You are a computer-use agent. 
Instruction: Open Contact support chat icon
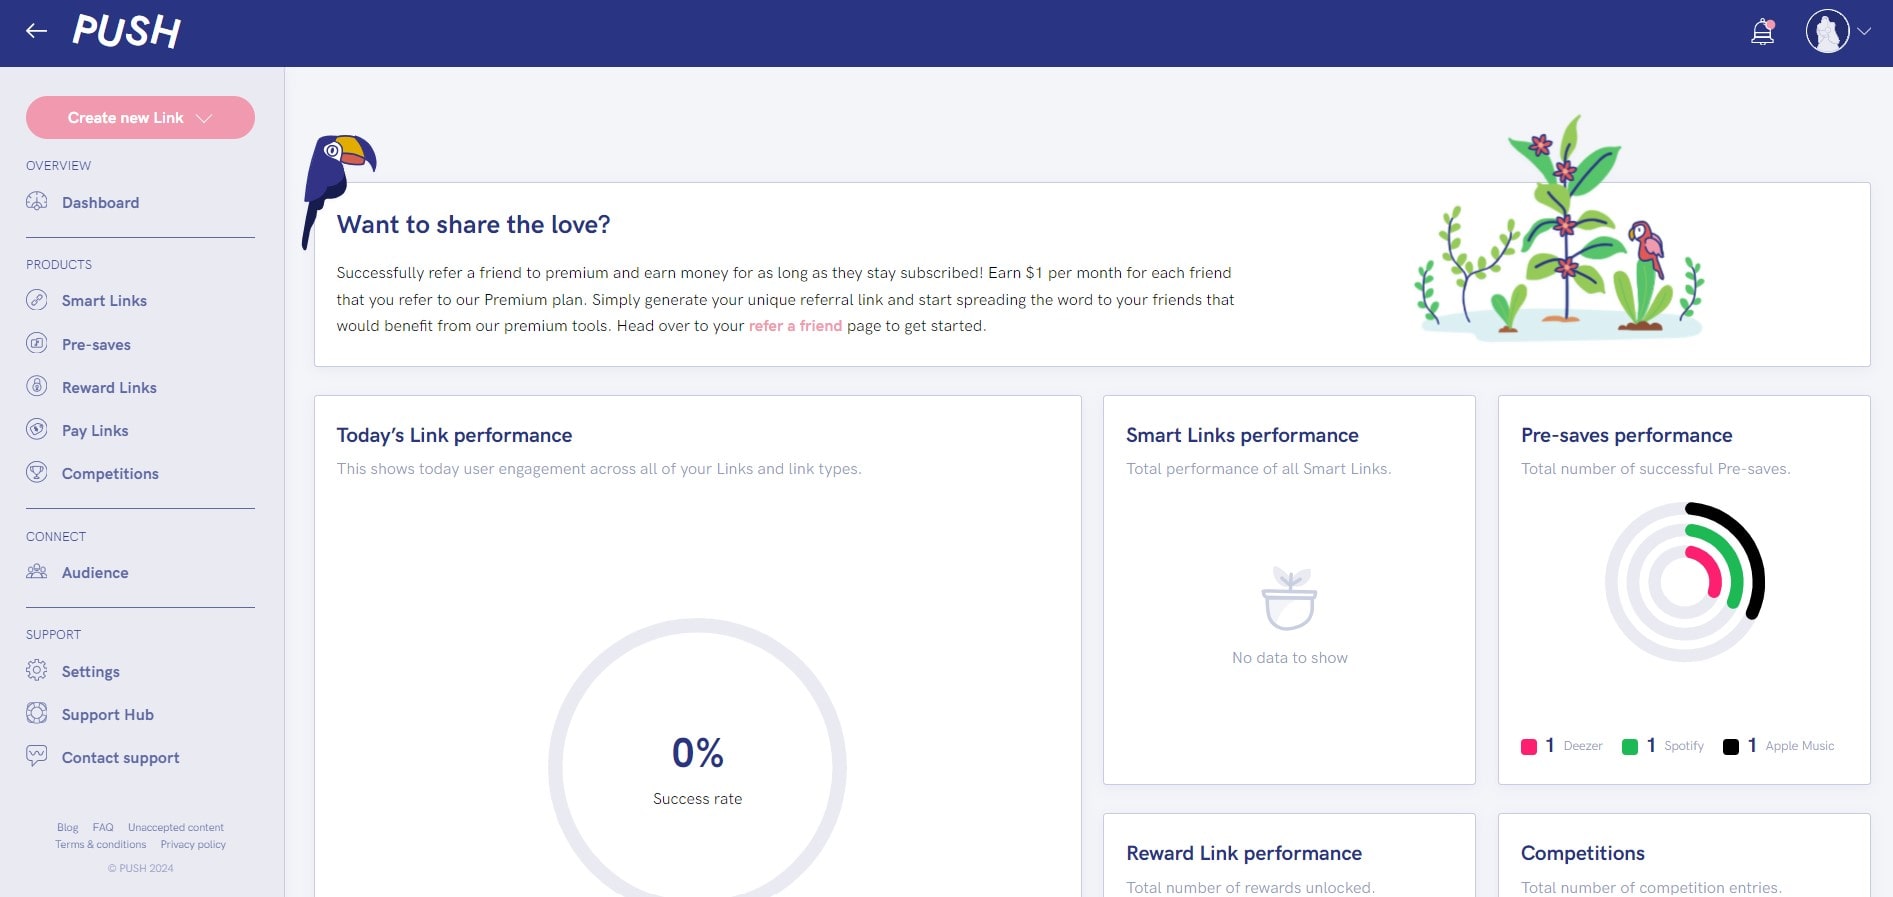point(37,757)
